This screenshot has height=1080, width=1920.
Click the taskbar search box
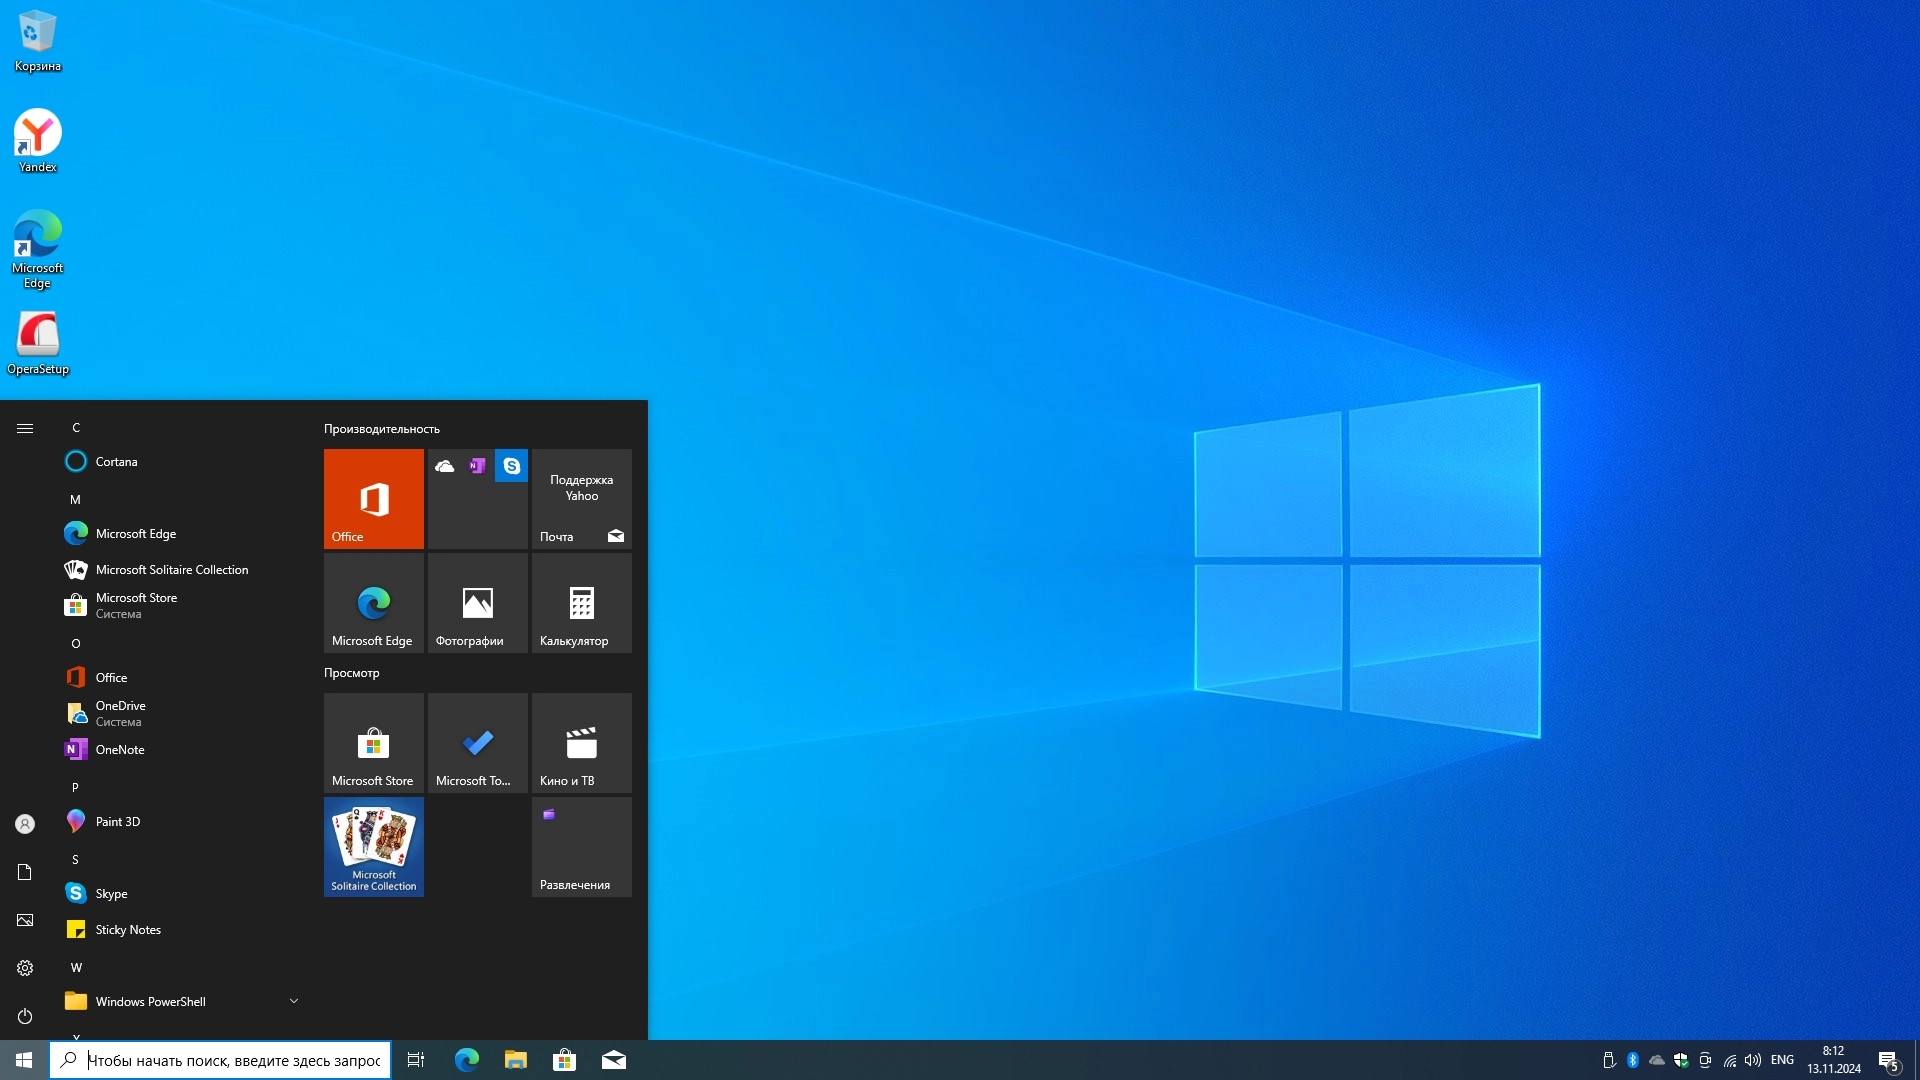pyautogui.click(x=232, y=1060)
